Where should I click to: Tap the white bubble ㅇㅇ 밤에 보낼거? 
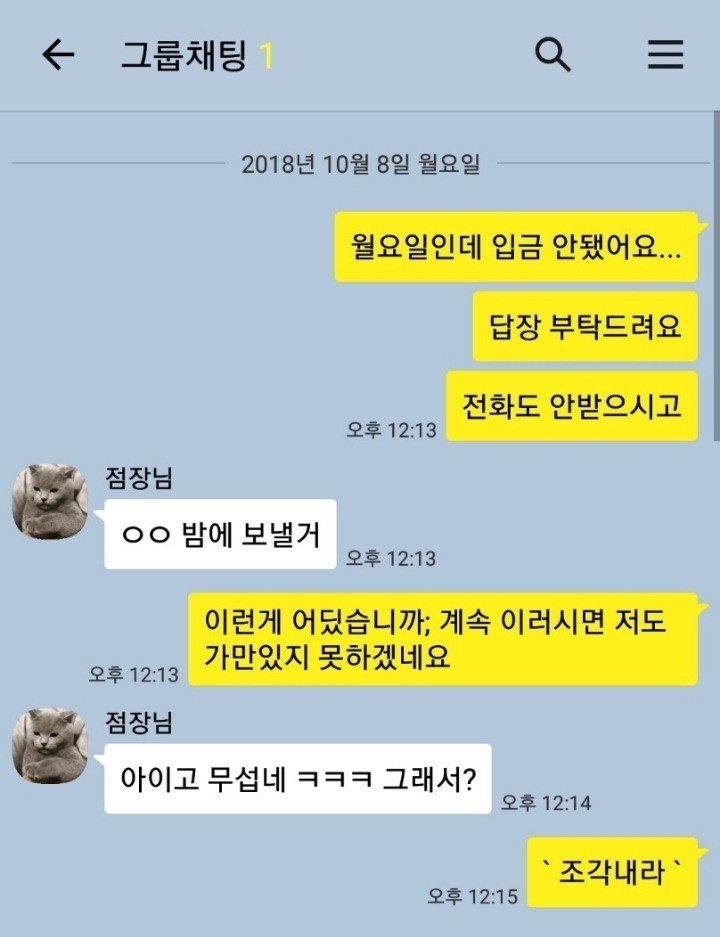[x=220, y=534]
